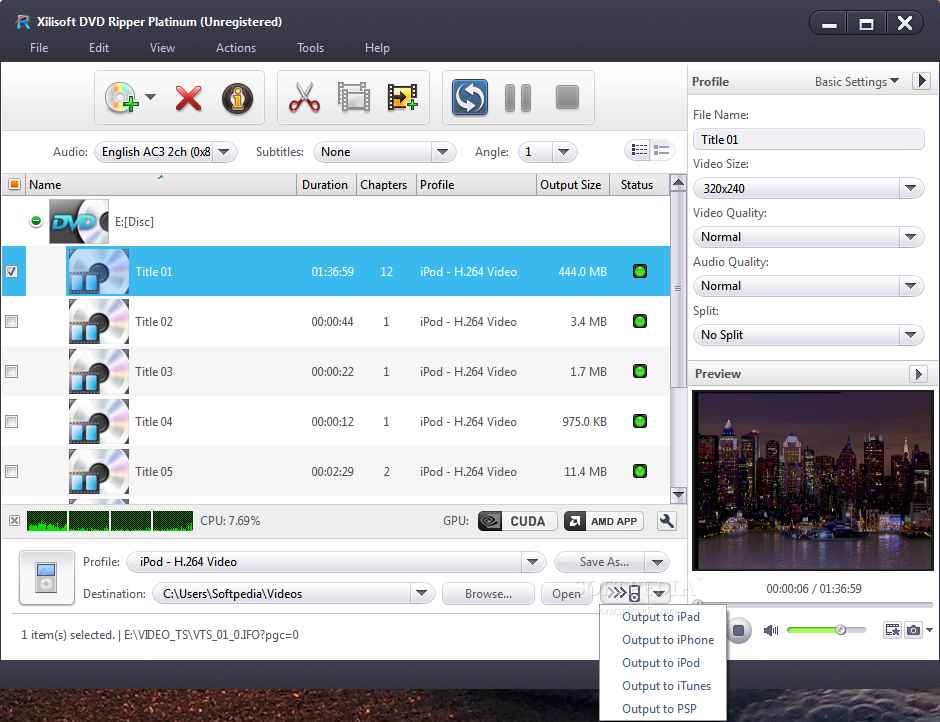This screenshot has height=722, width=940.
Task: Switch to detailed list view icon
Action: tap(639, 150)
